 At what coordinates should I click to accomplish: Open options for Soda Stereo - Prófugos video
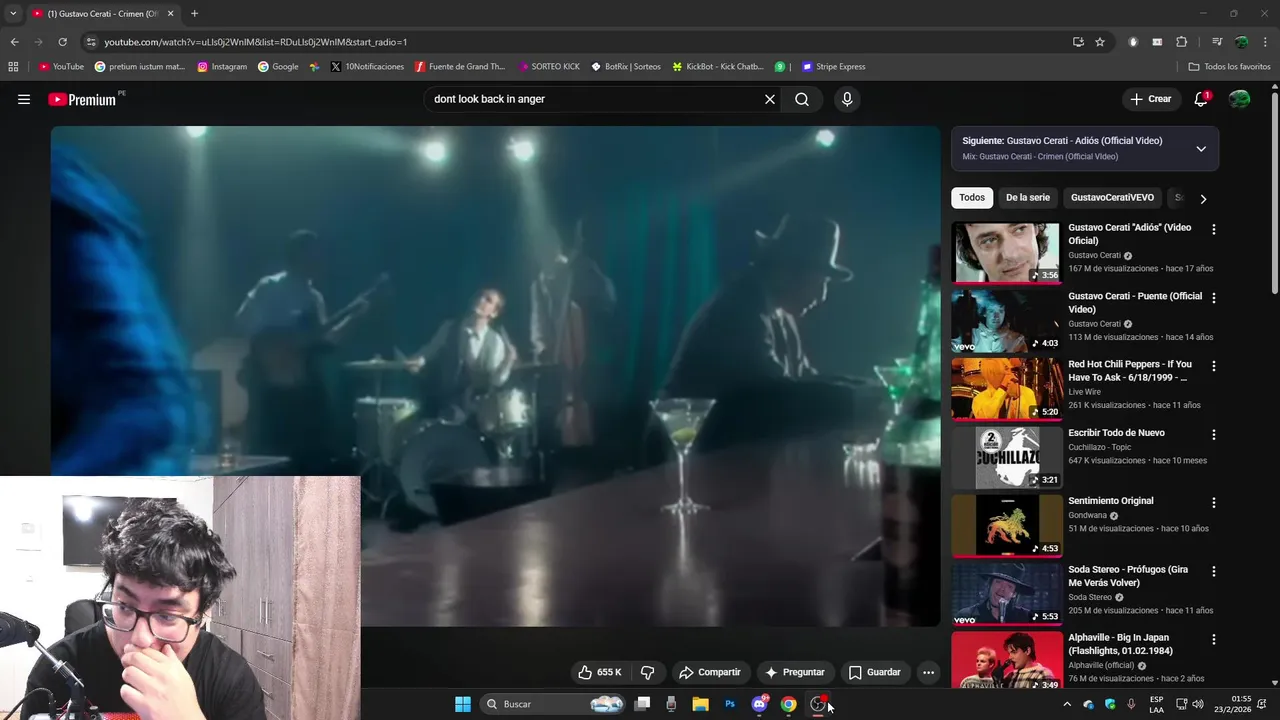tap(1214, 571)
